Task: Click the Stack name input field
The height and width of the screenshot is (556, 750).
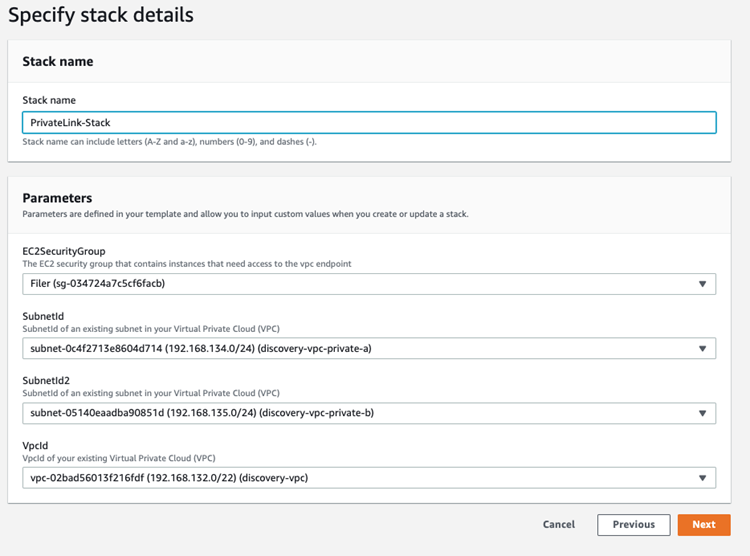Action: [x=369, y=122]
